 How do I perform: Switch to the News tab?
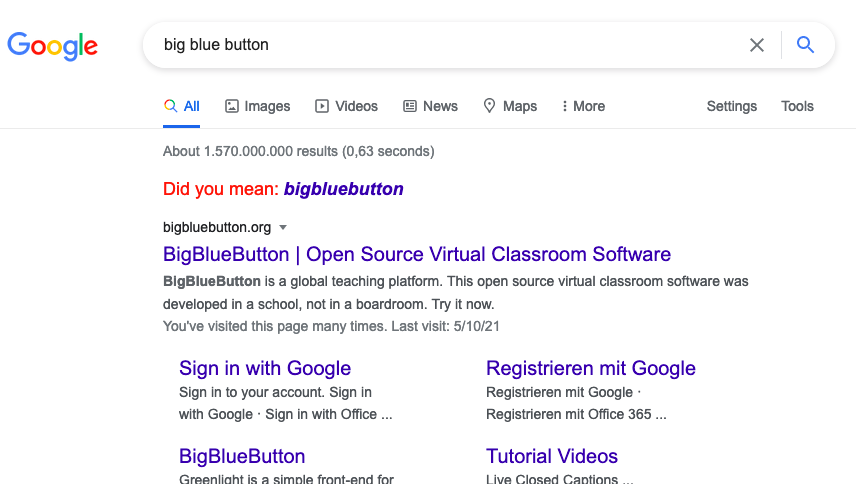(430, 106)
